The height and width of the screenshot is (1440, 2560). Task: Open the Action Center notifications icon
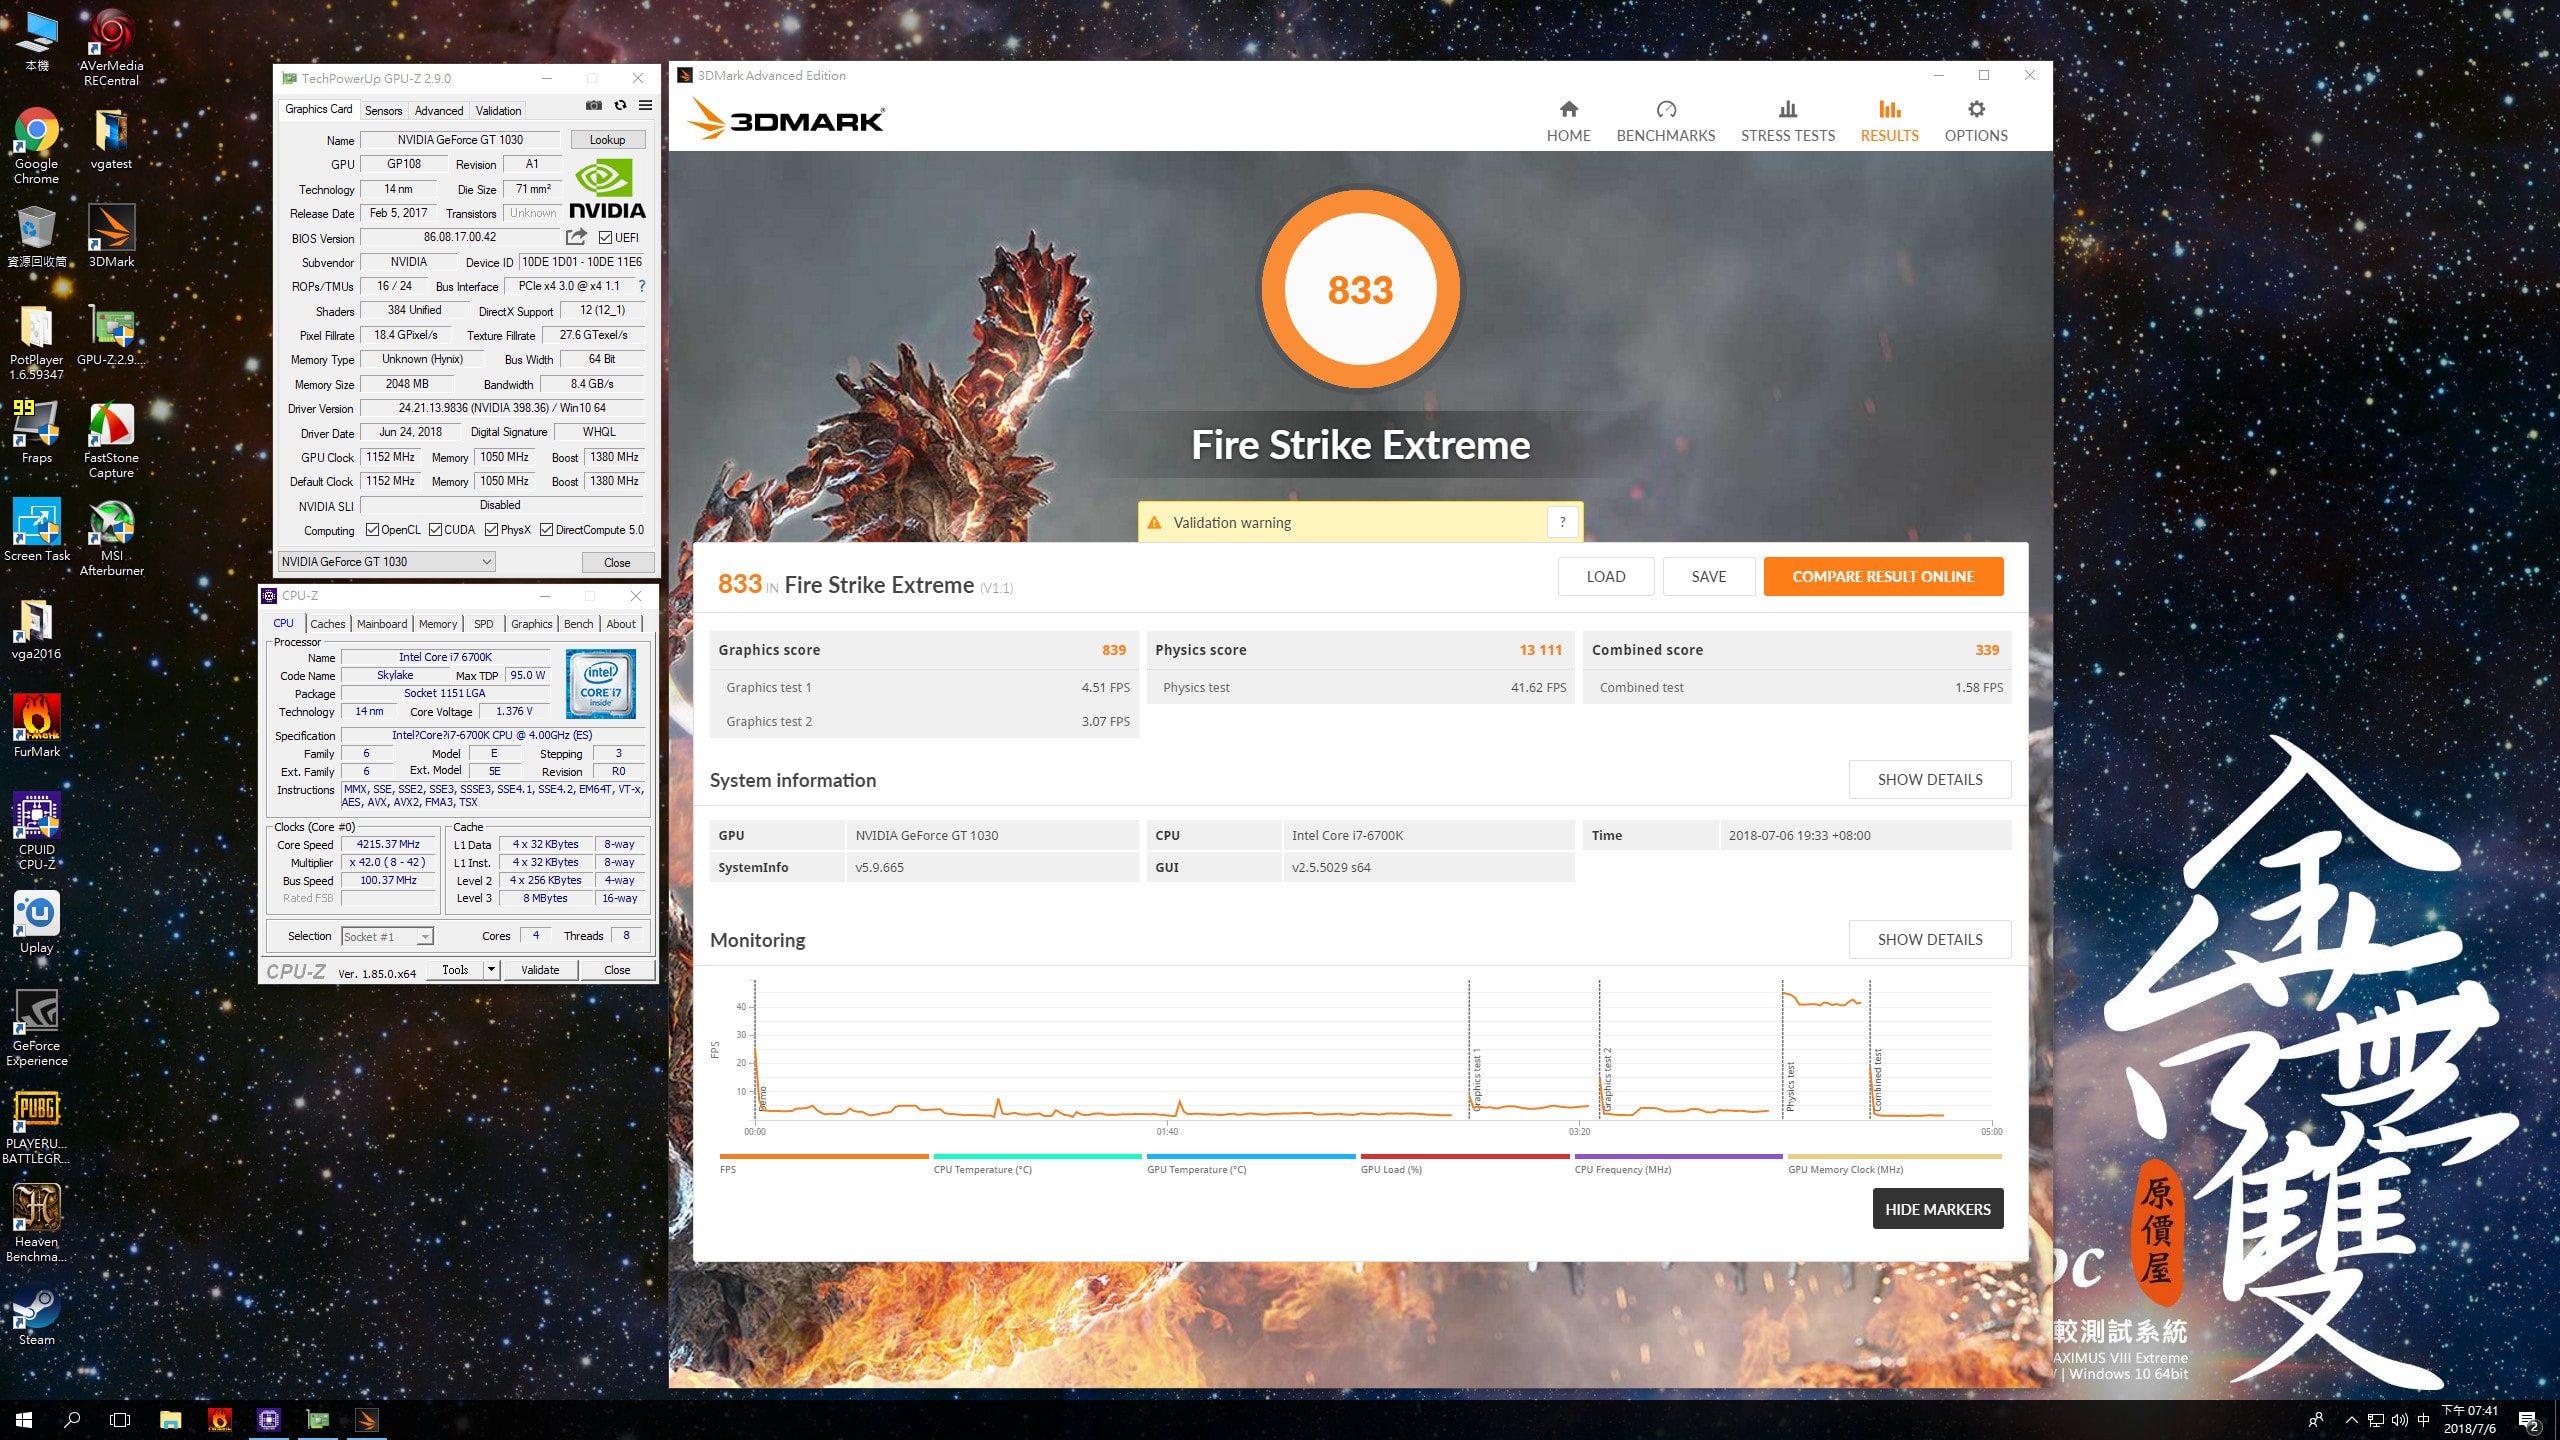pos(2529,1420)
